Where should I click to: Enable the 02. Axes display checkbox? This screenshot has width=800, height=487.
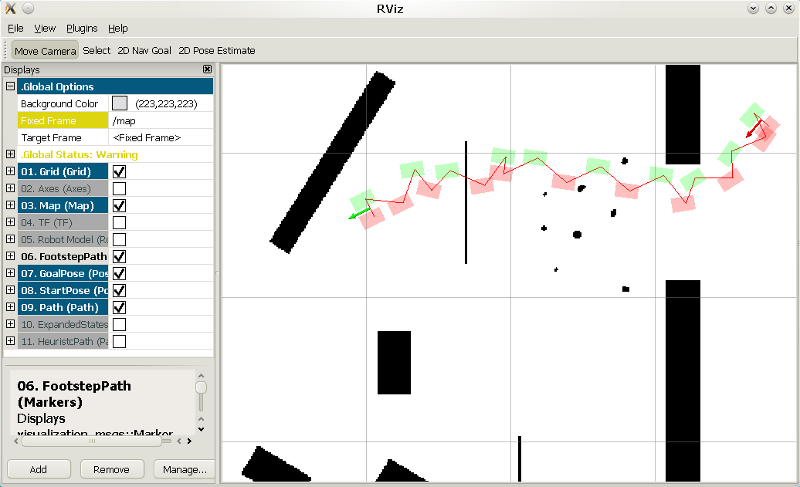(119, 189)
